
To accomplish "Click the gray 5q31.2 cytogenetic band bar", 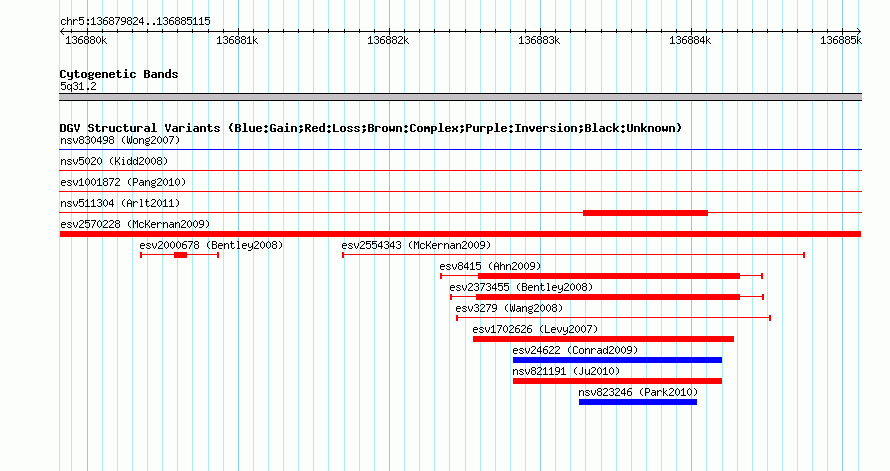I will pos(460,97).
